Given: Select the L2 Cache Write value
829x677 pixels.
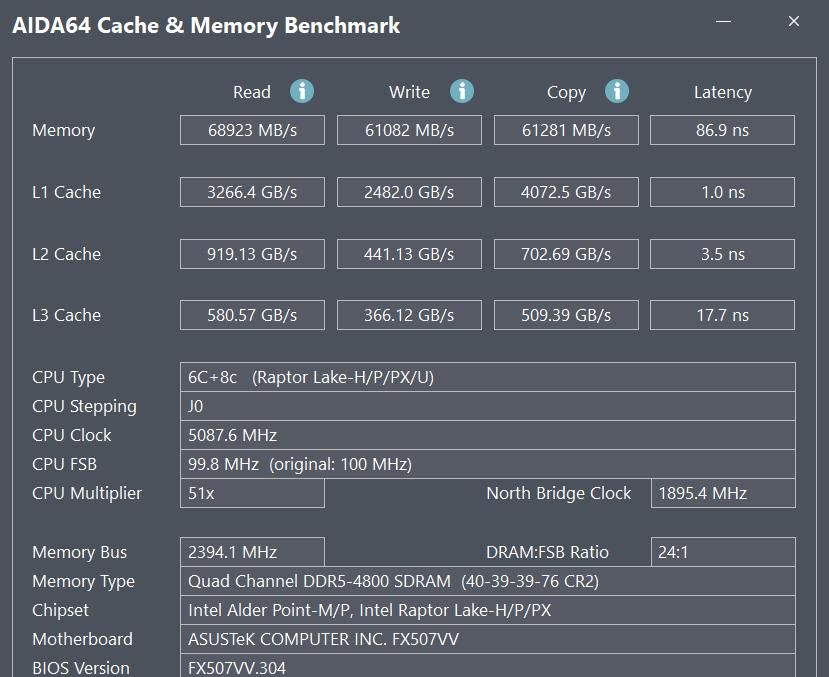Looking at the screenshot, I should click(409, 254).
